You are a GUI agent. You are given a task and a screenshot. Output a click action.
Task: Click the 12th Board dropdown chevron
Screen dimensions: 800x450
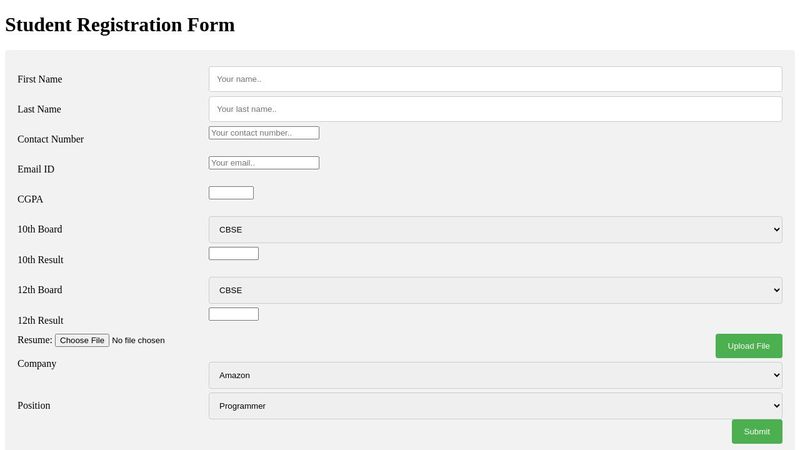pos(777,290)
